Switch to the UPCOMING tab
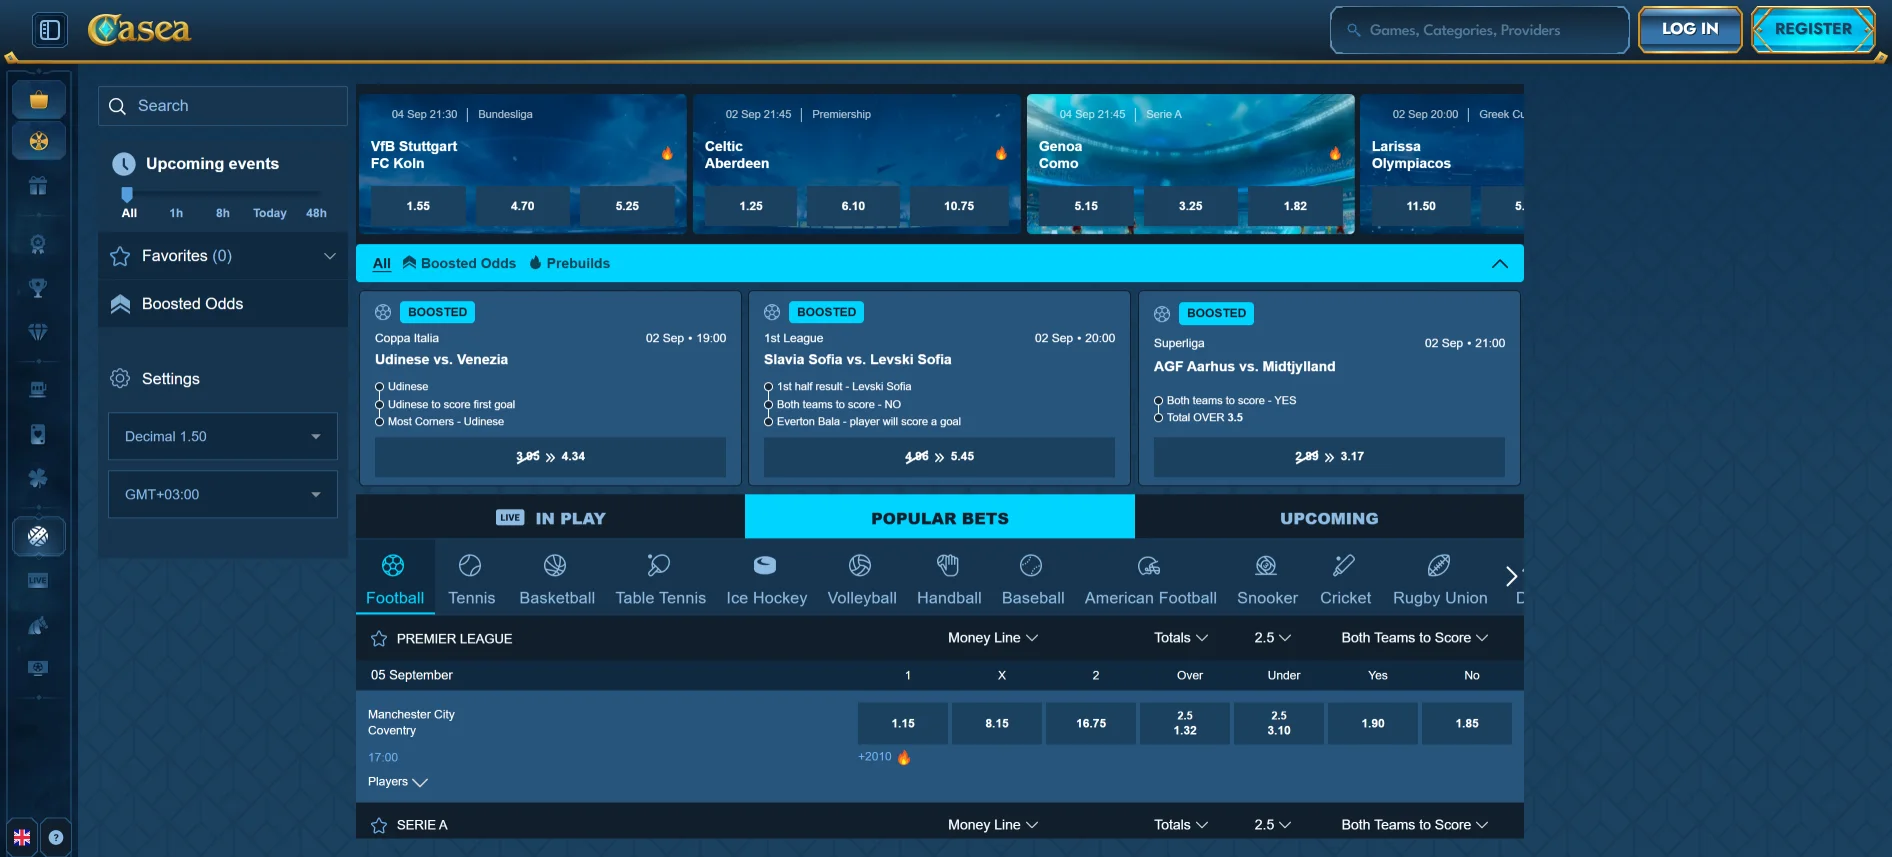The height and width of the screenshot is (857, 1892). [1329, 518]
